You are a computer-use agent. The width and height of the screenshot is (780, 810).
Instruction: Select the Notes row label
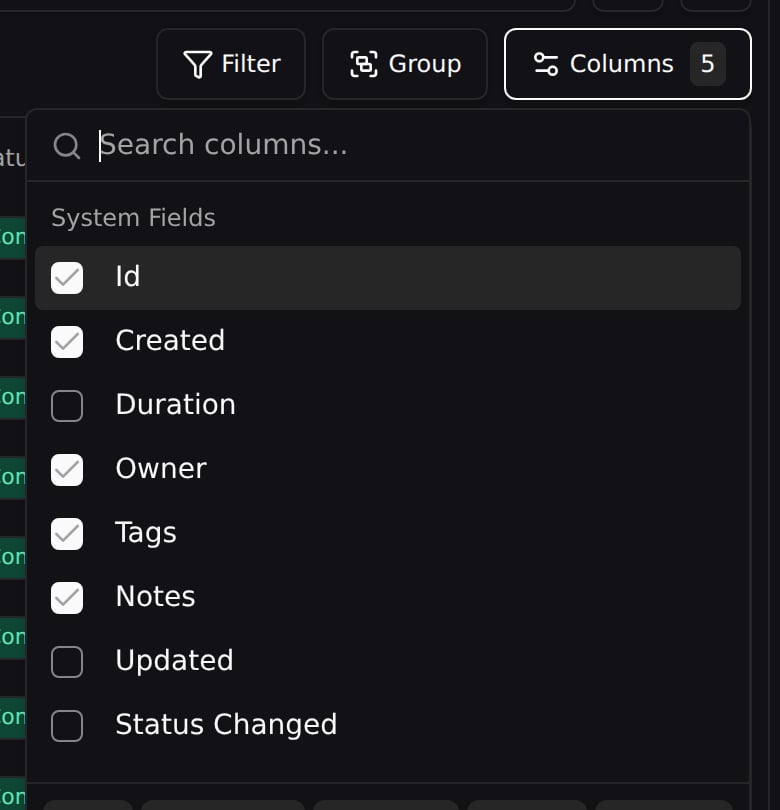click(x=155, y=597)
